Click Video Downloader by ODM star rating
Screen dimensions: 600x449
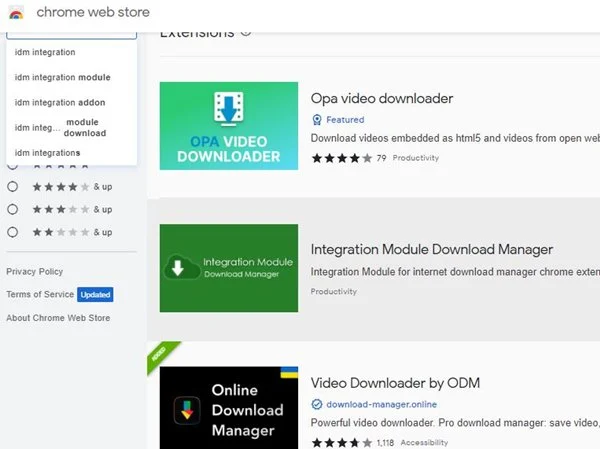pyautogui.click(x=342, y=443)
